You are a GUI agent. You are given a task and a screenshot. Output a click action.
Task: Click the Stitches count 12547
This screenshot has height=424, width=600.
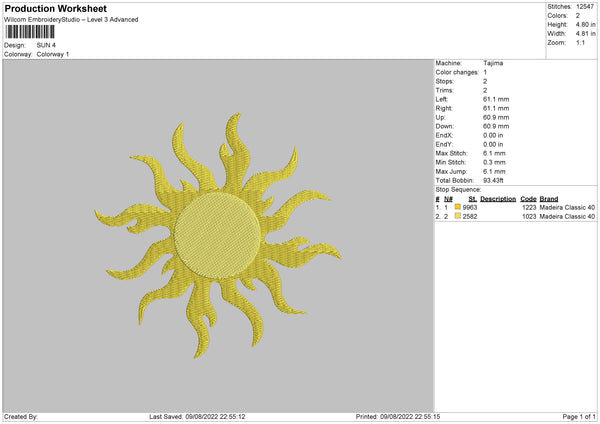(x=585, y=7)
